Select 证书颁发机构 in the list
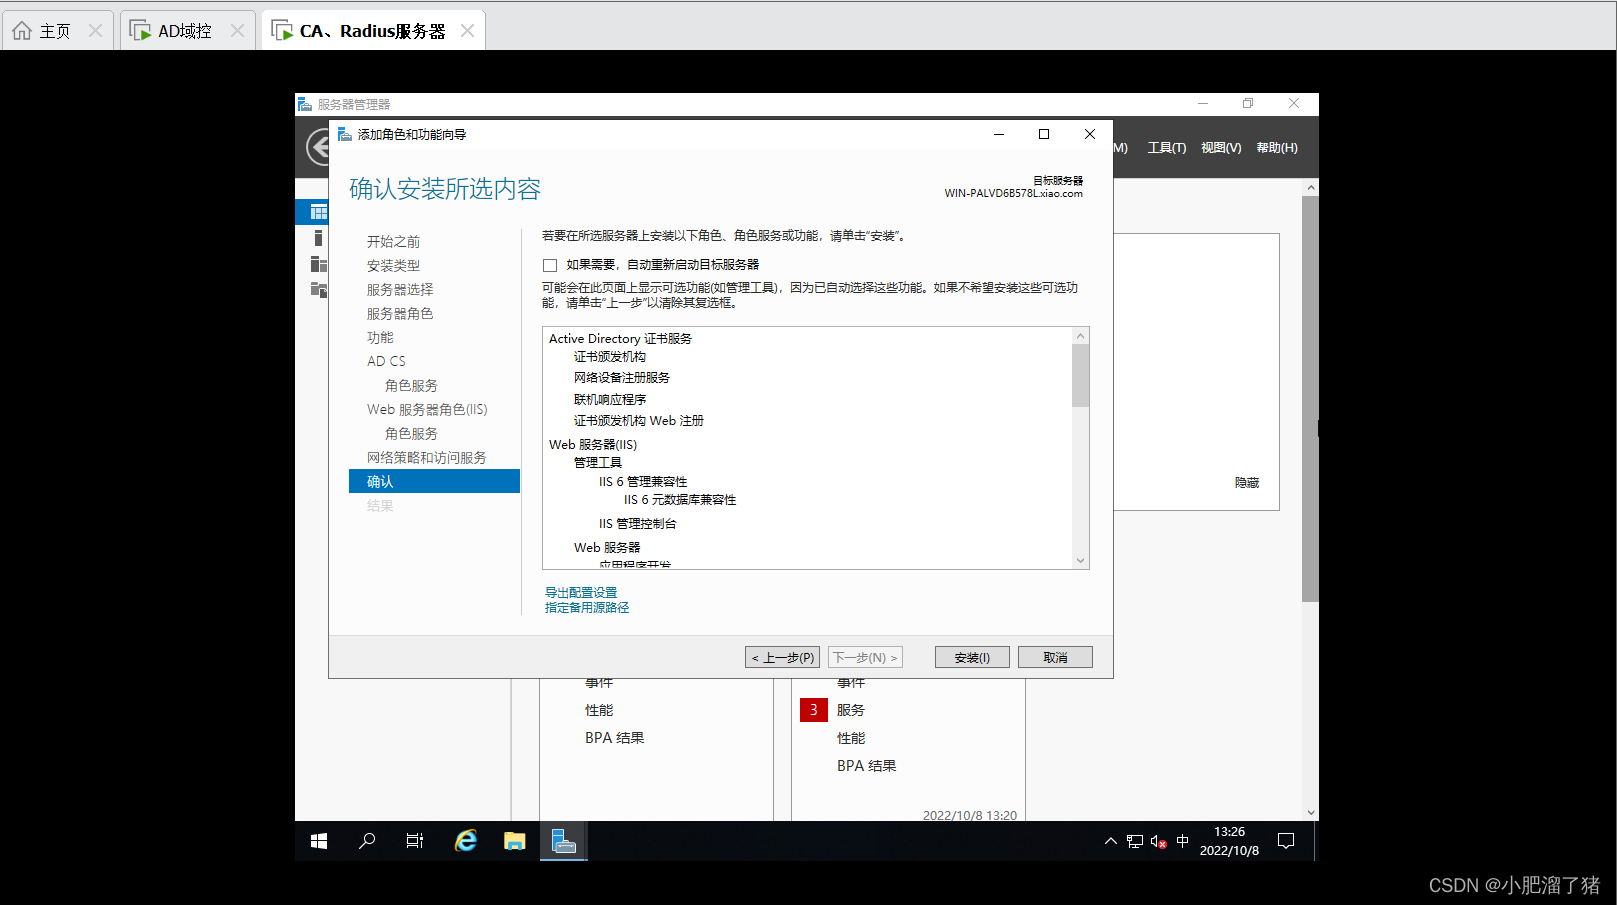The width and height of the screenshot is (1617, 905). (x=610, y=357)
